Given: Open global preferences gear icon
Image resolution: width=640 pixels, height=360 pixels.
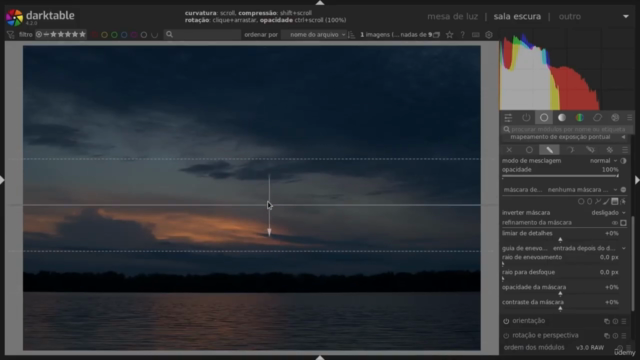Looking at the screenshot, I should tap(489, 35).
